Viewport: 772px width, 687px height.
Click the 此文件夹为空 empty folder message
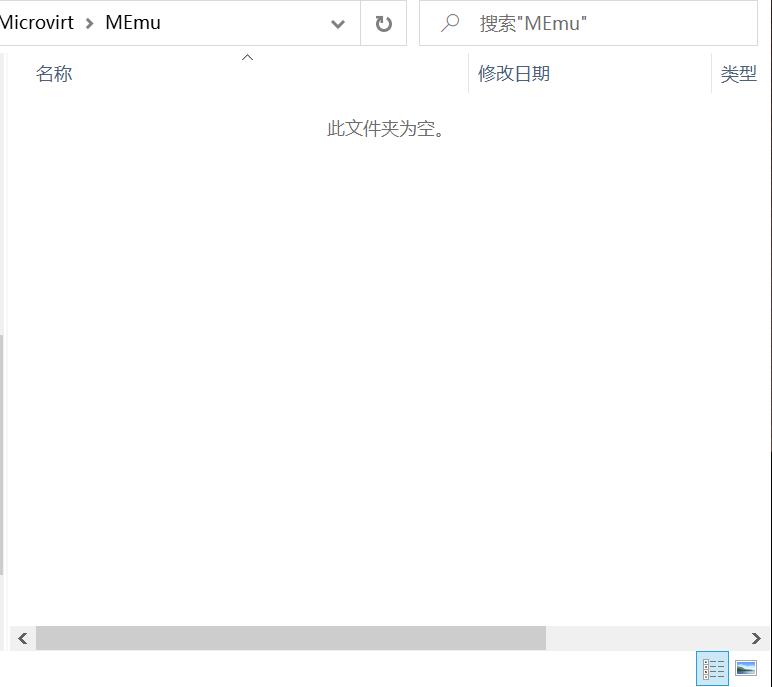[386, 129]
